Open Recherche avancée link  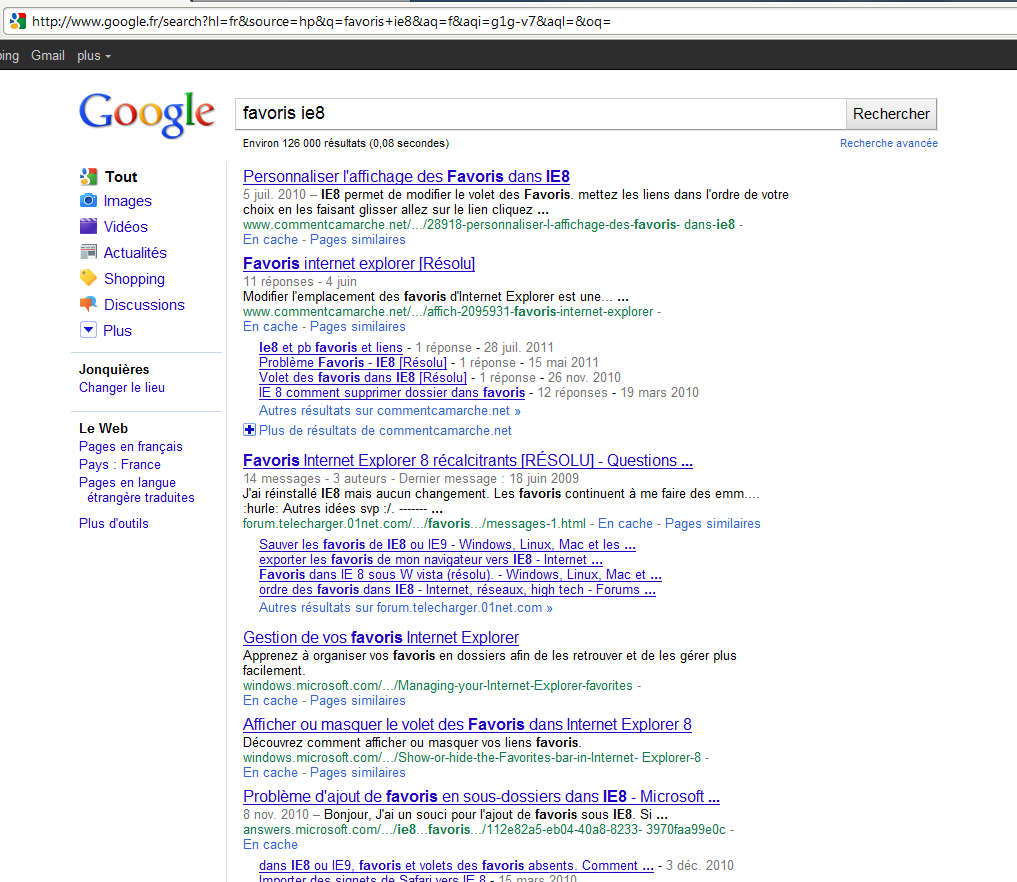tap(889, 143)
